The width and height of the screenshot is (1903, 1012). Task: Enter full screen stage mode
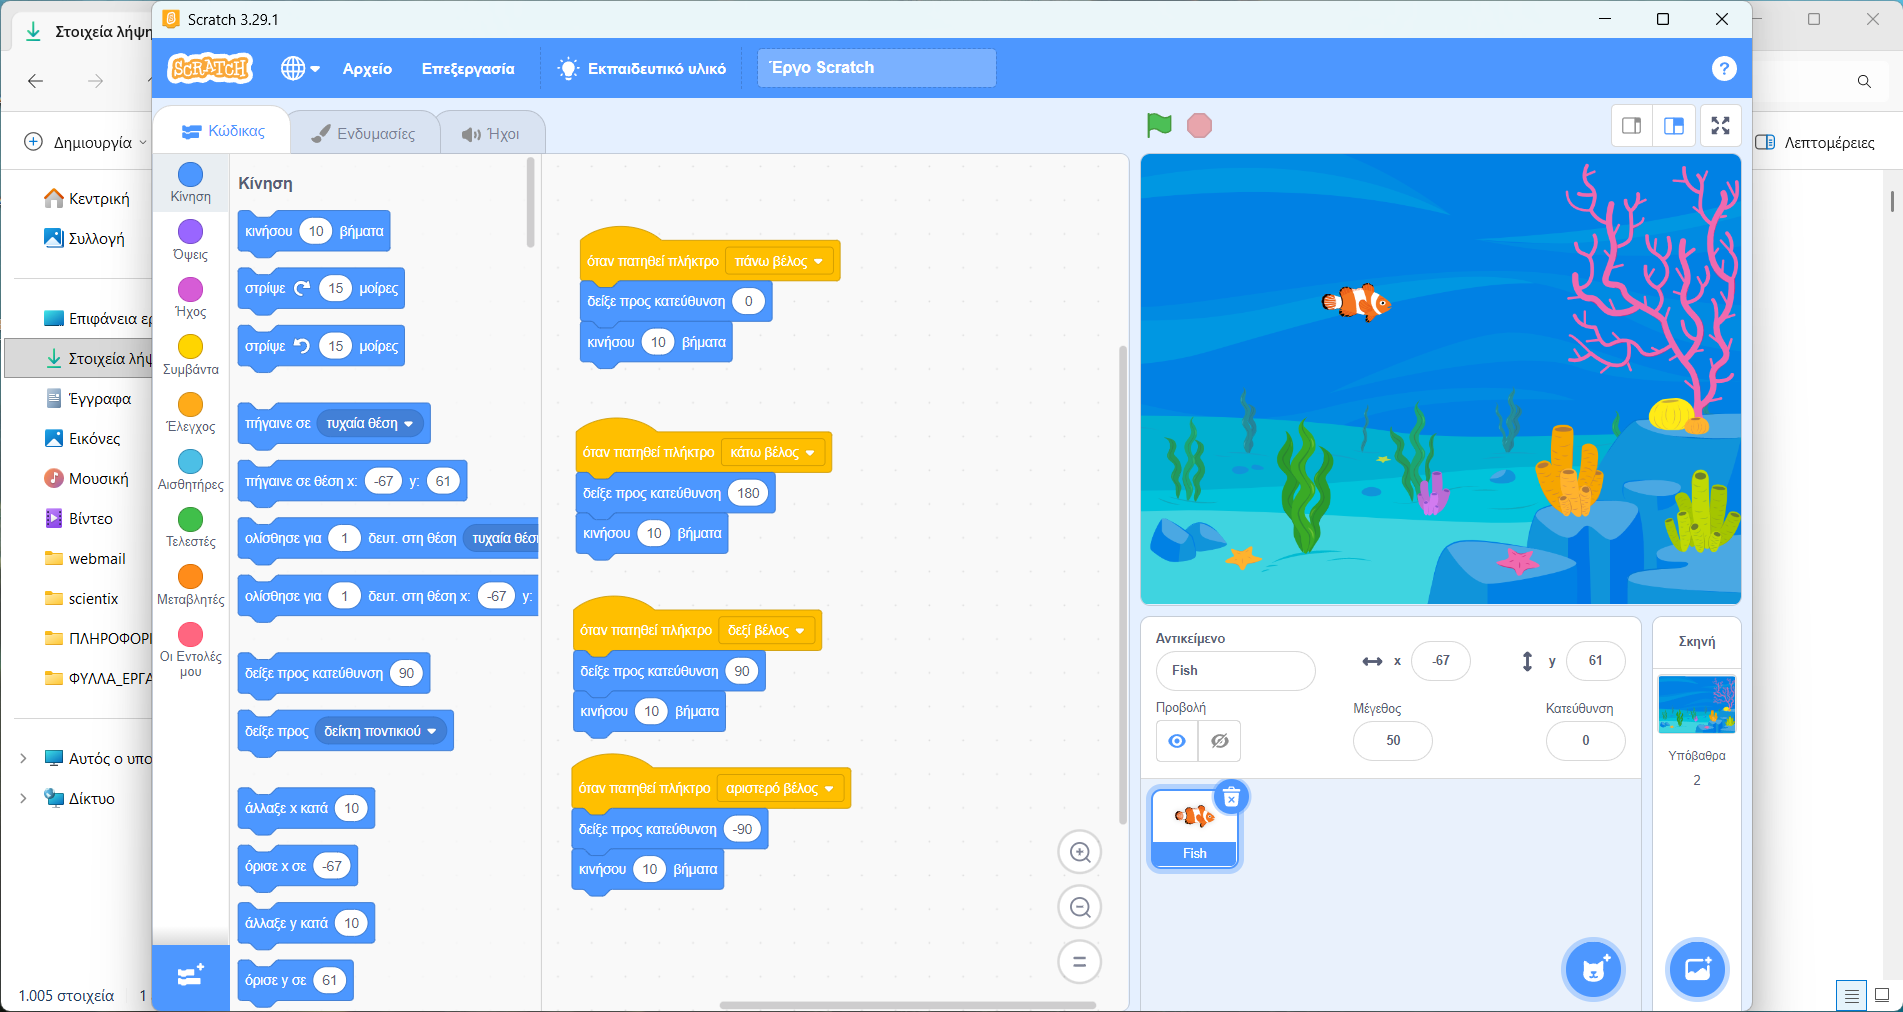click(x=1720, y=126)
